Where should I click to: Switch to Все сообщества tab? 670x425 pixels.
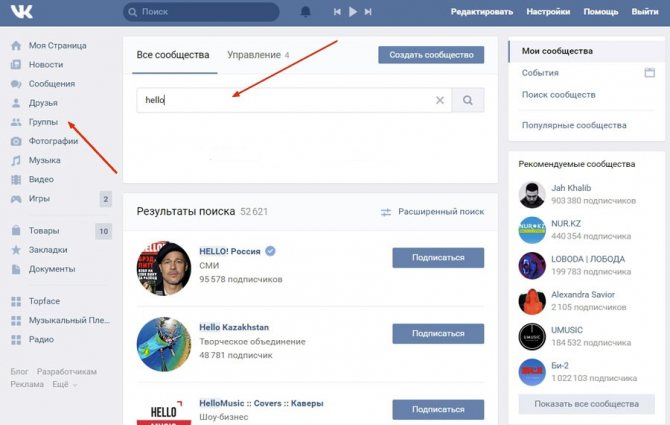(x=173, y=55)
